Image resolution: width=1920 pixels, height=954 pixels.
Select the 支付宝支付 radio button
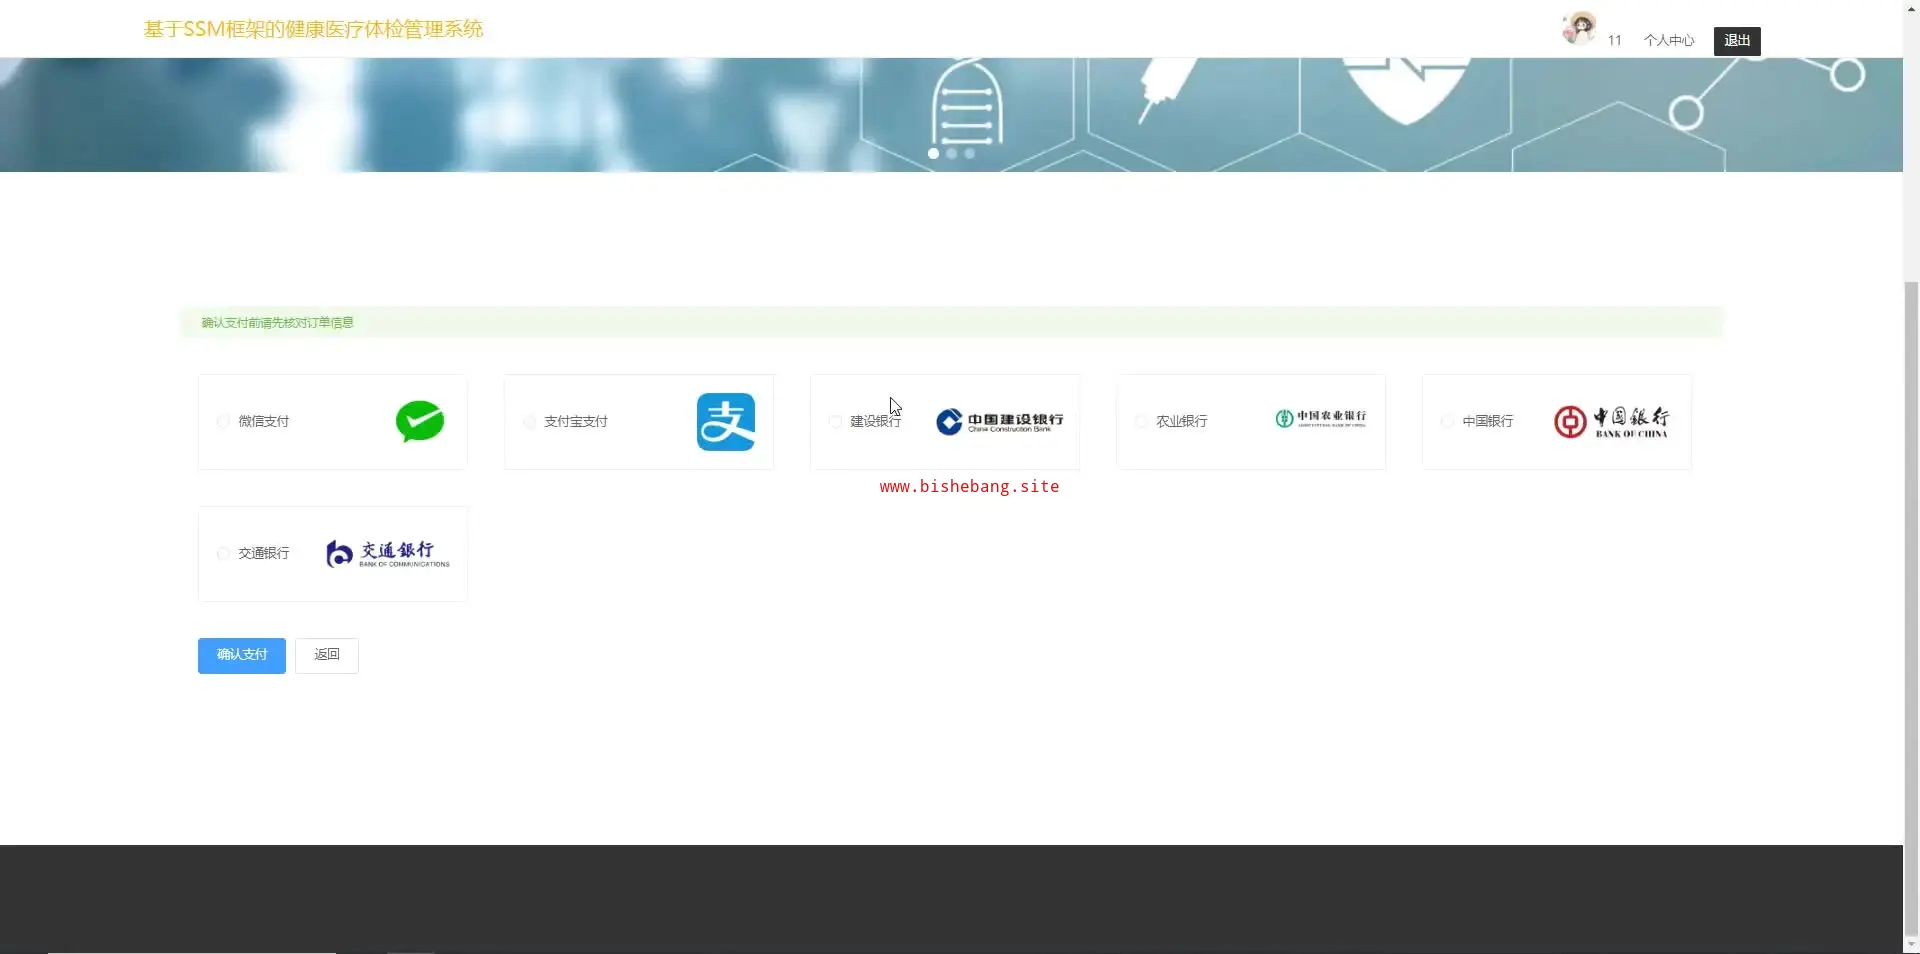pos(529,421)
